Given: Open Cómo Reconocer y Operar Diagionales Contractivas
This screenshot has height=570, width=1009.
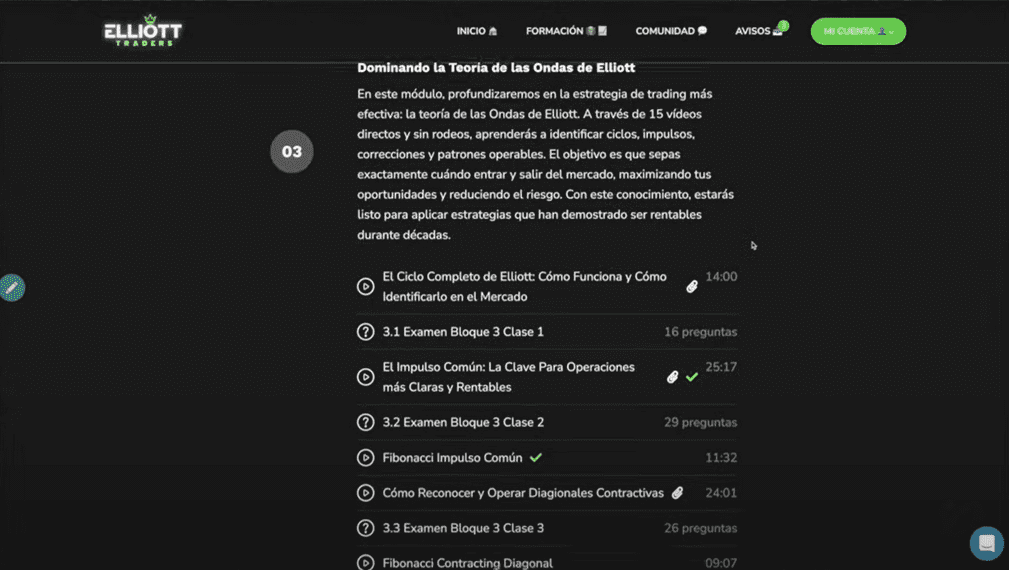Looking at the screenshot, I should click(523, 493).
